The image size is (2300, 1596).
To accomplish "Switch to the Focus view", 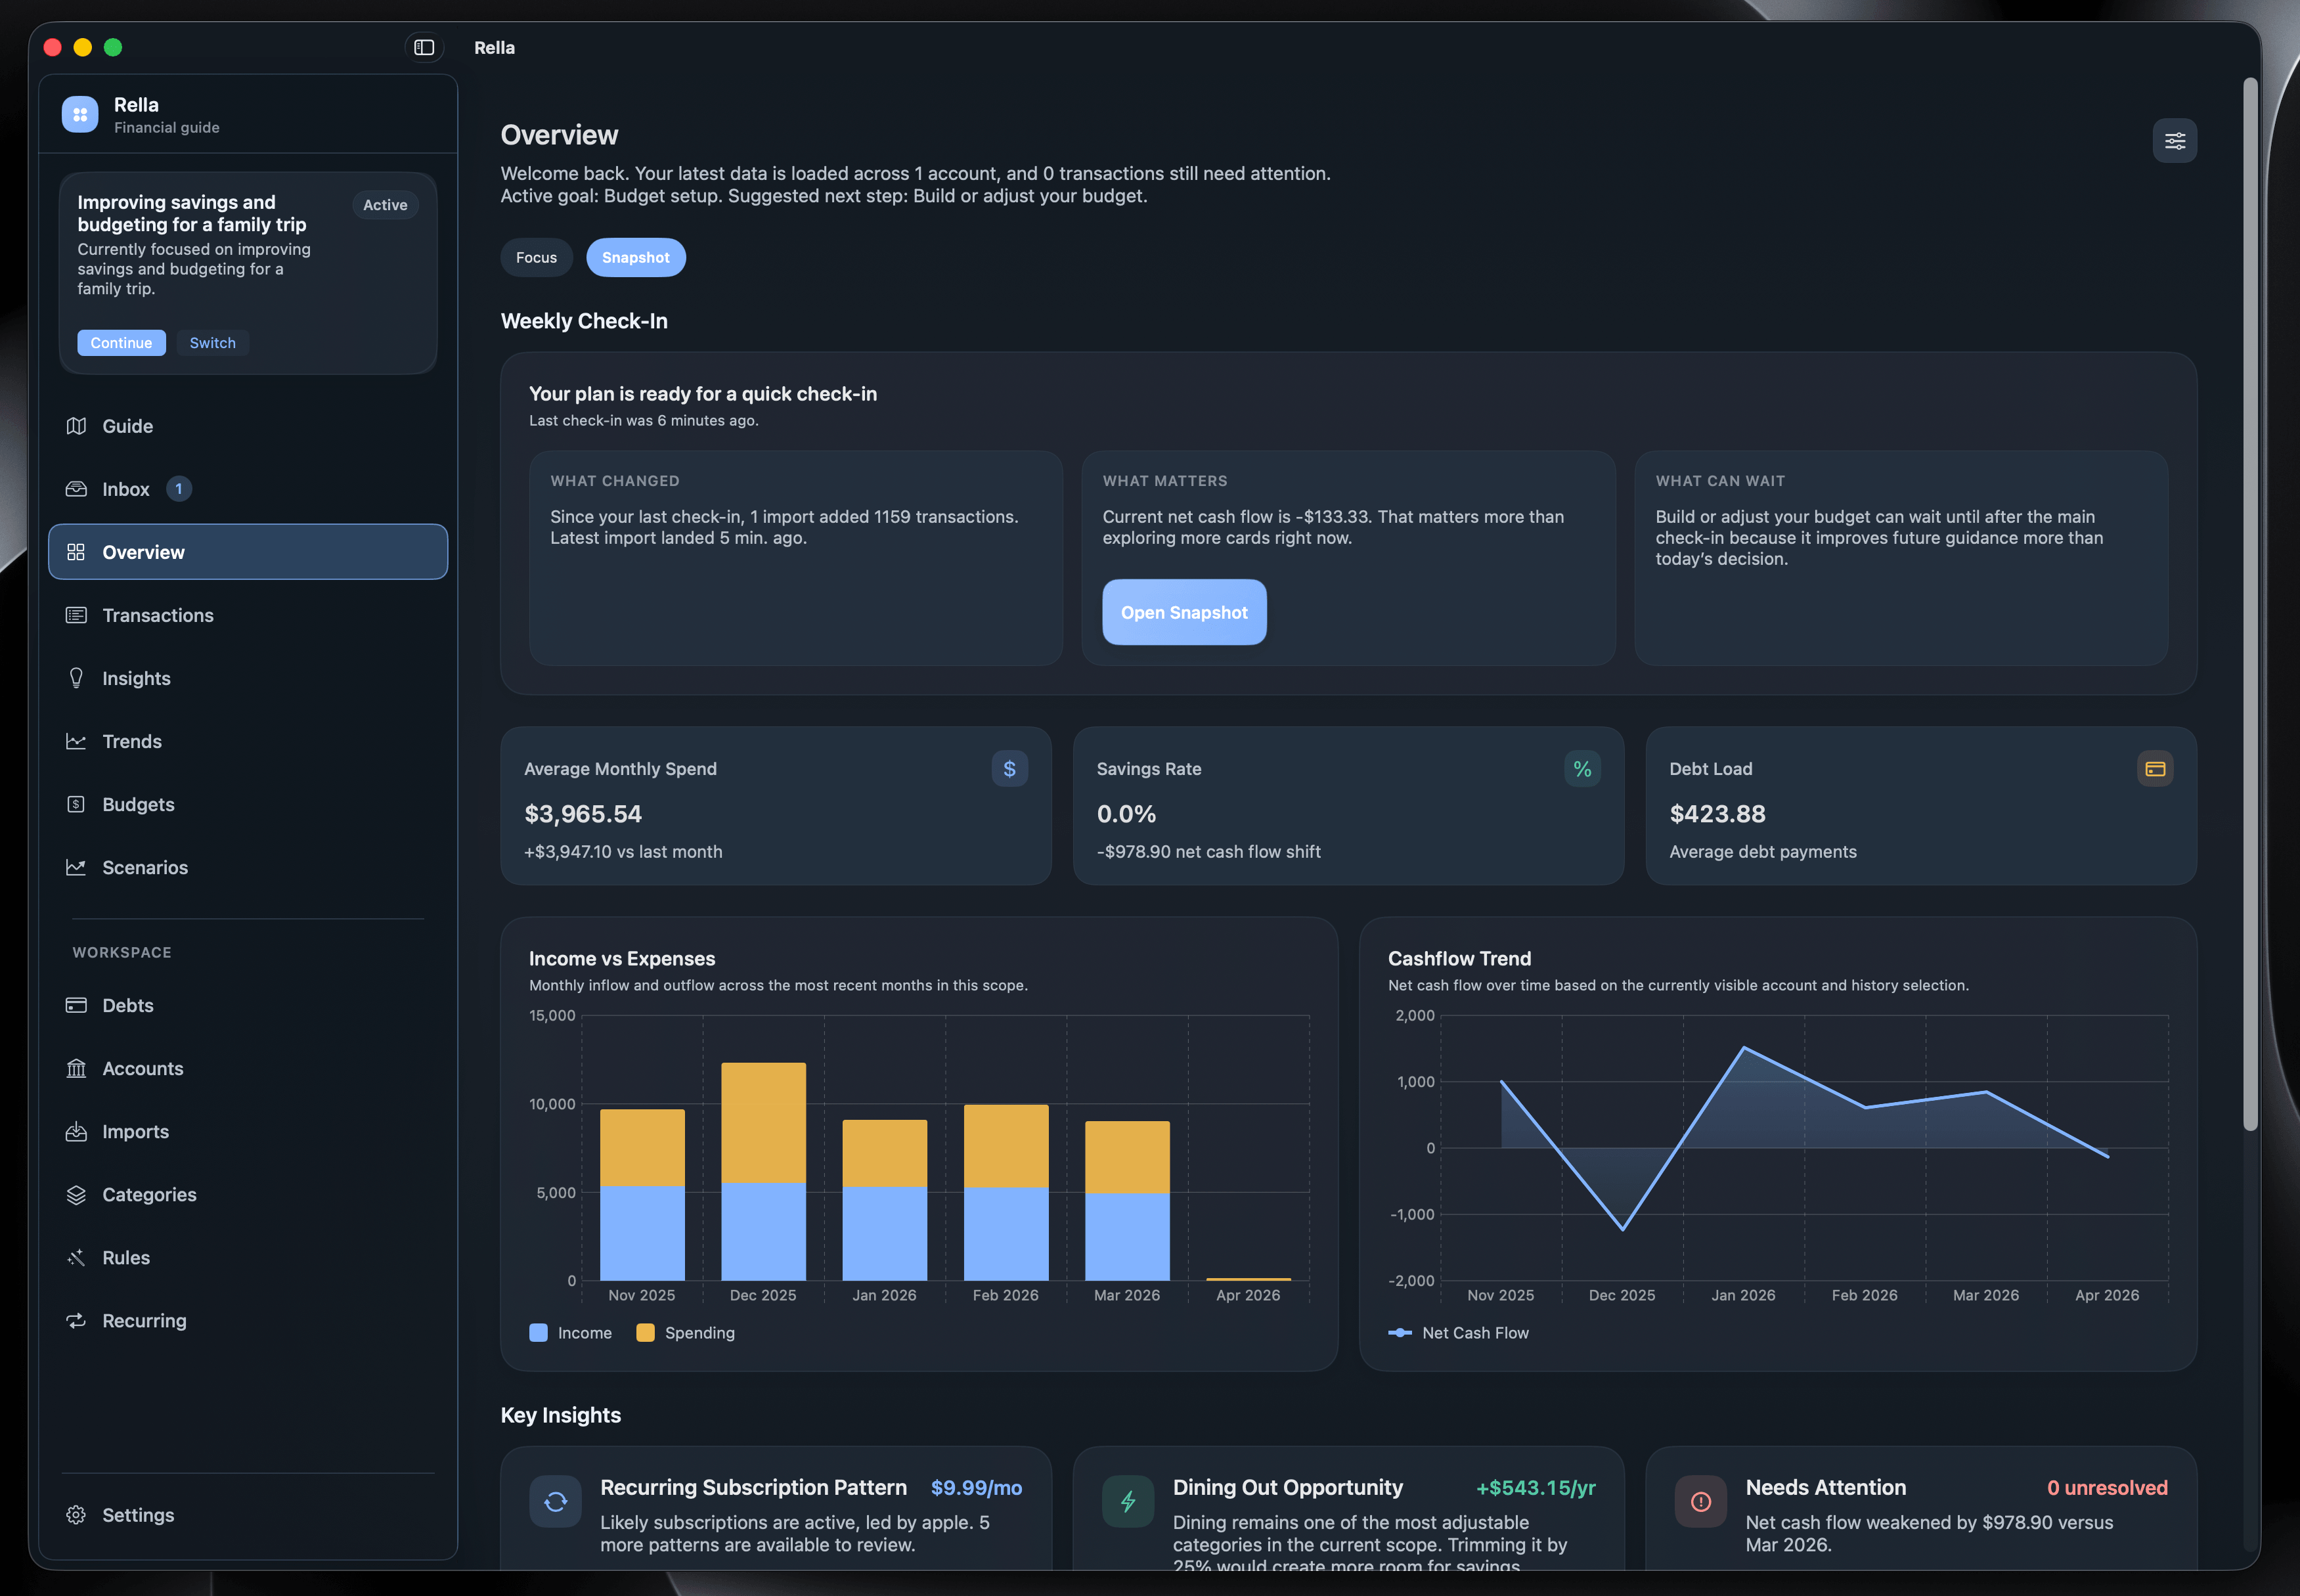I will click(x=536, y=257).
